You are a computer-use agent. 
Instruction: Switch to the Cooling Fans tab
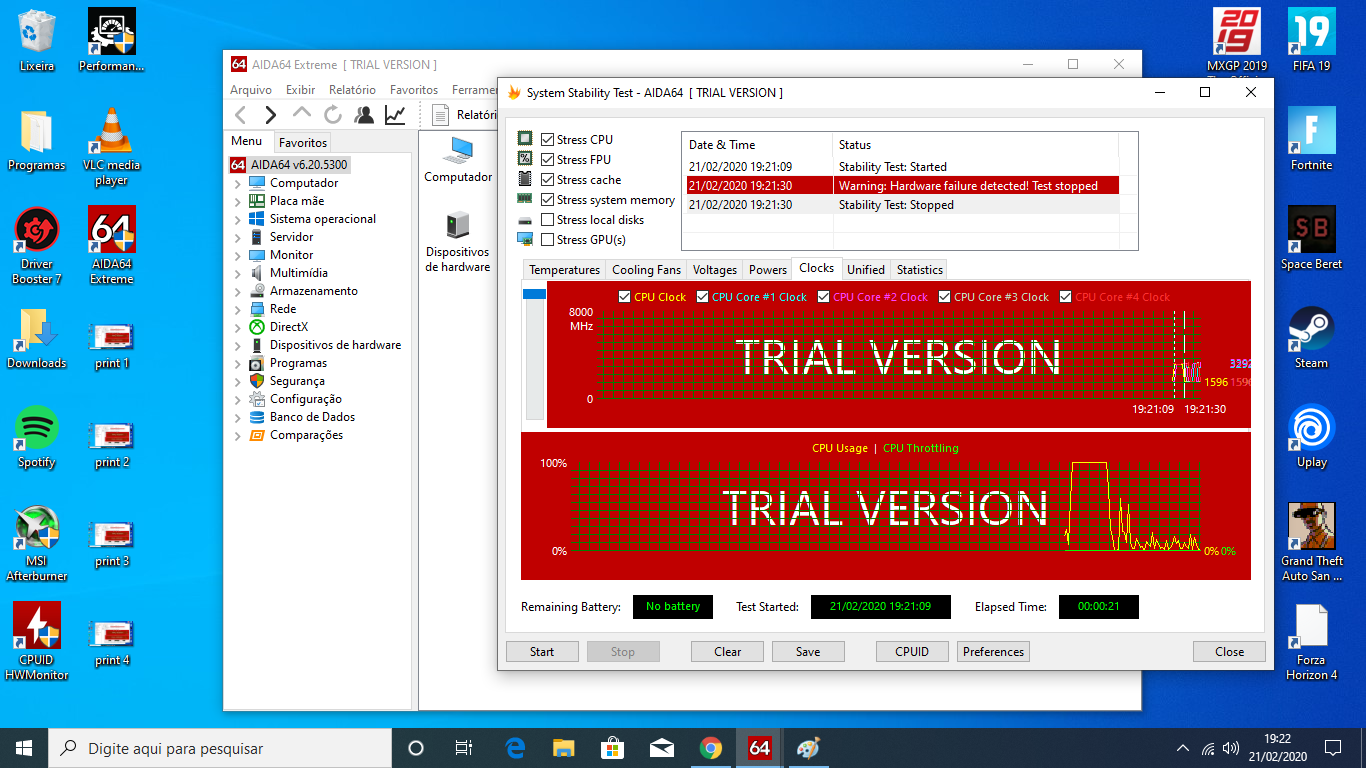(x=646, y=270)
